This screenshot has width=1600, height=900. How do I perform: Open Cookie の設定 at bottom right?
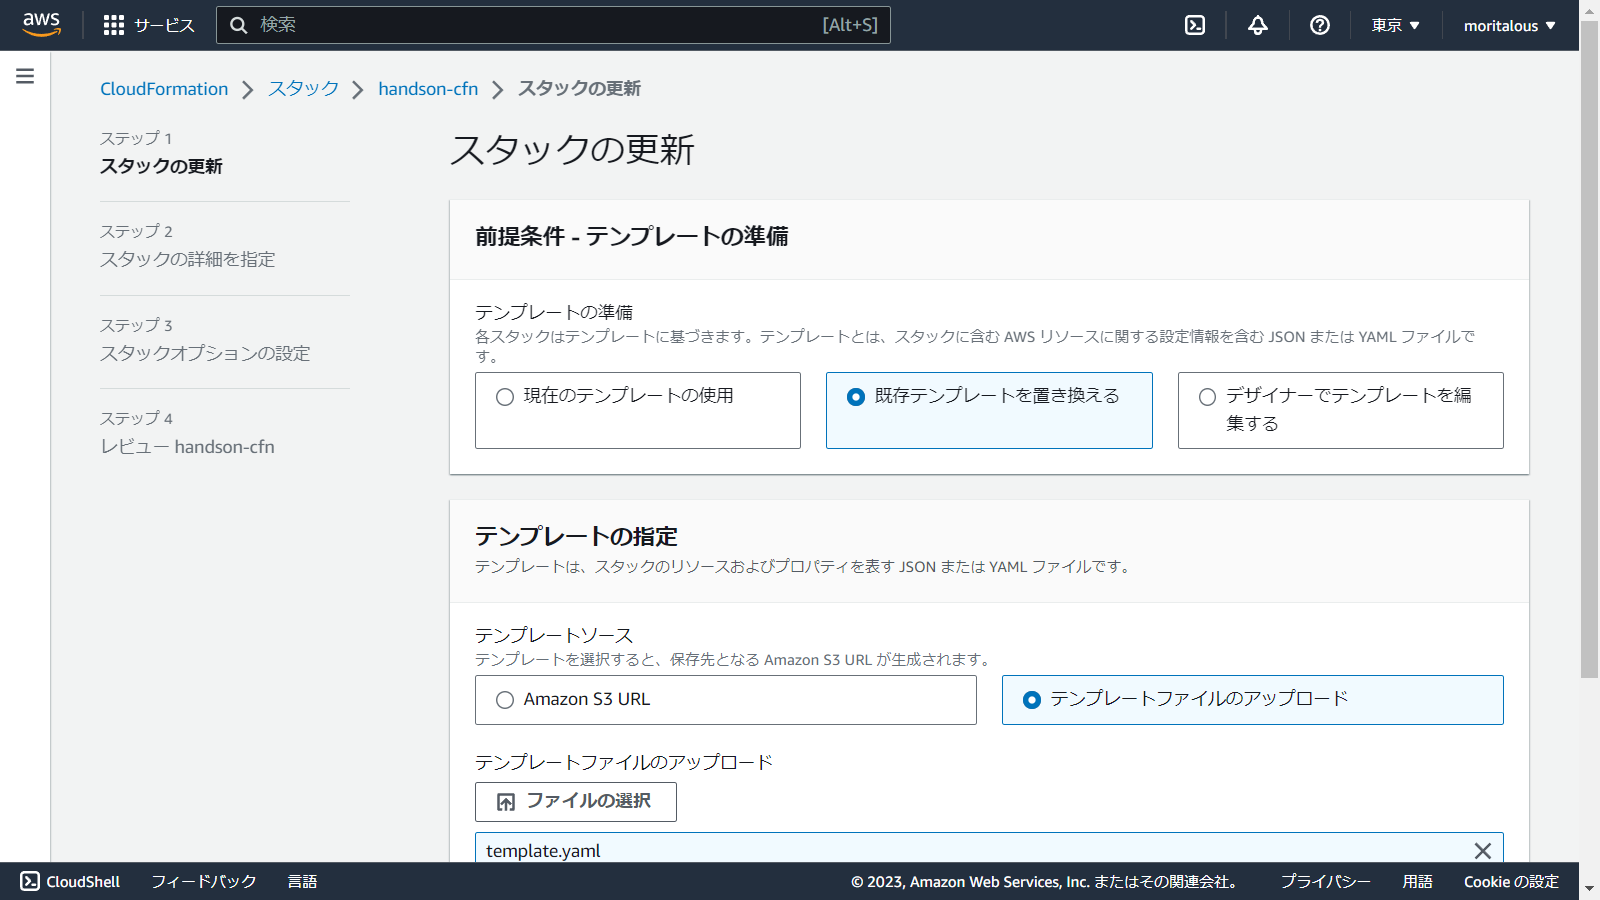(x=1511, y=881)
